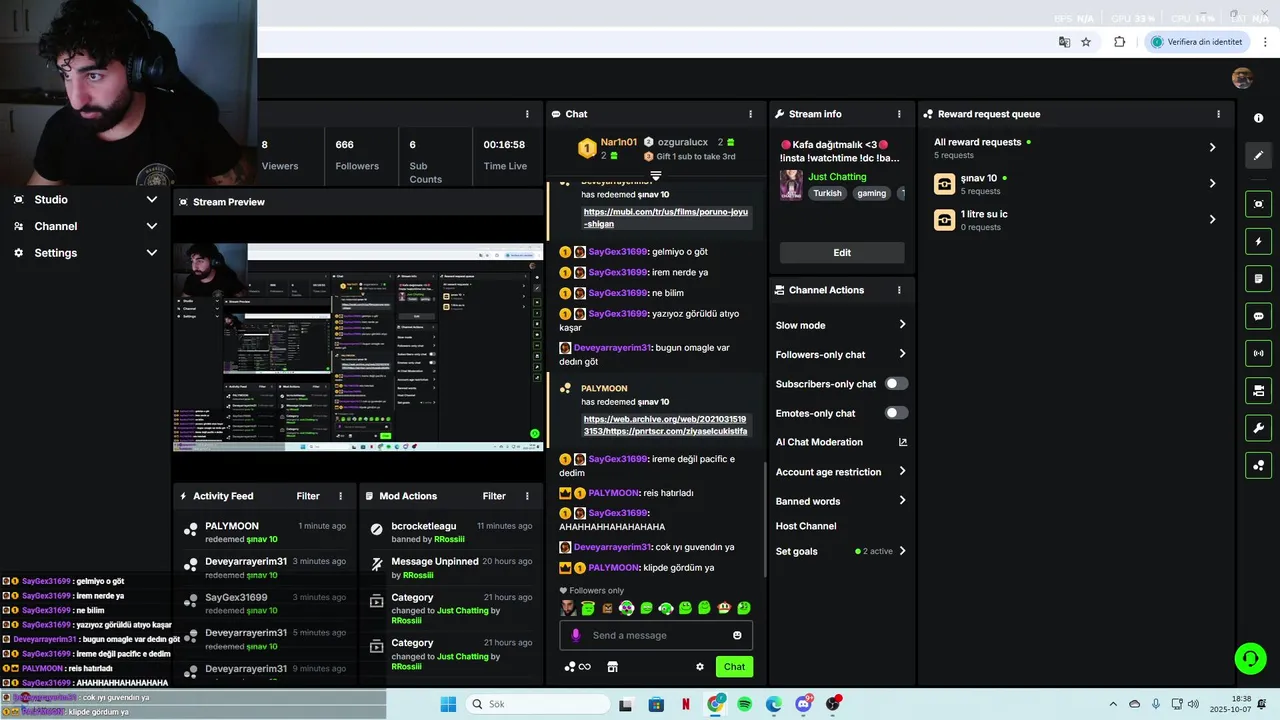
Task: Click the Send a message input field
Action: tap(656, 635)
